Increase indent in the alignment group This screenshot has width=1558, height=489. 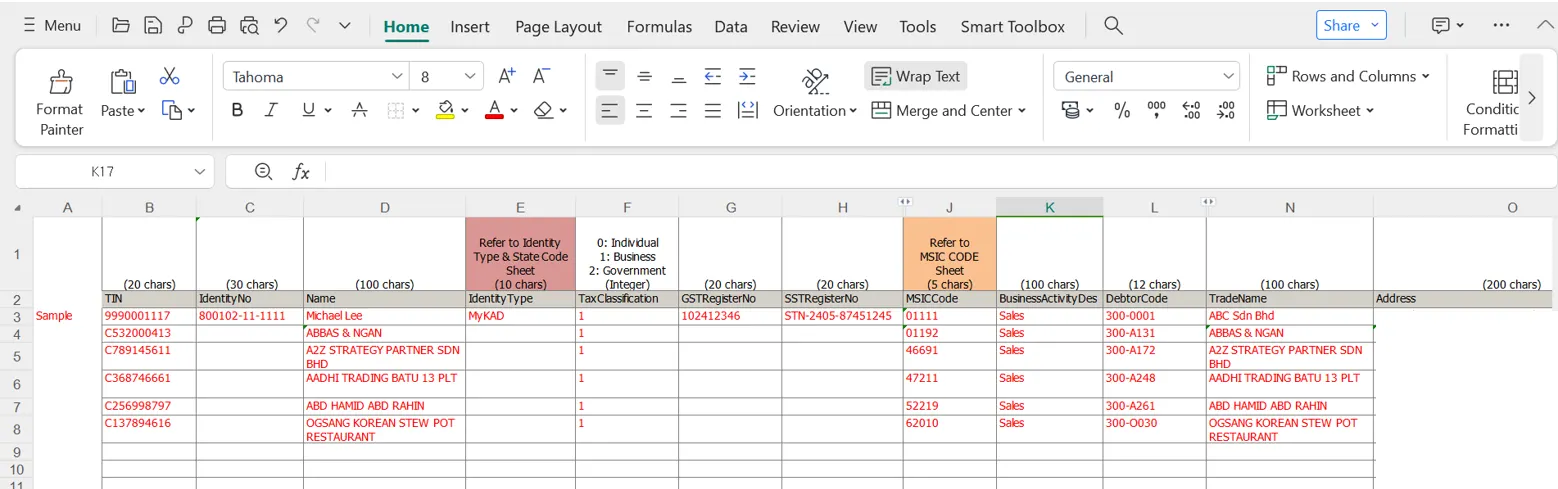point(747,76)
